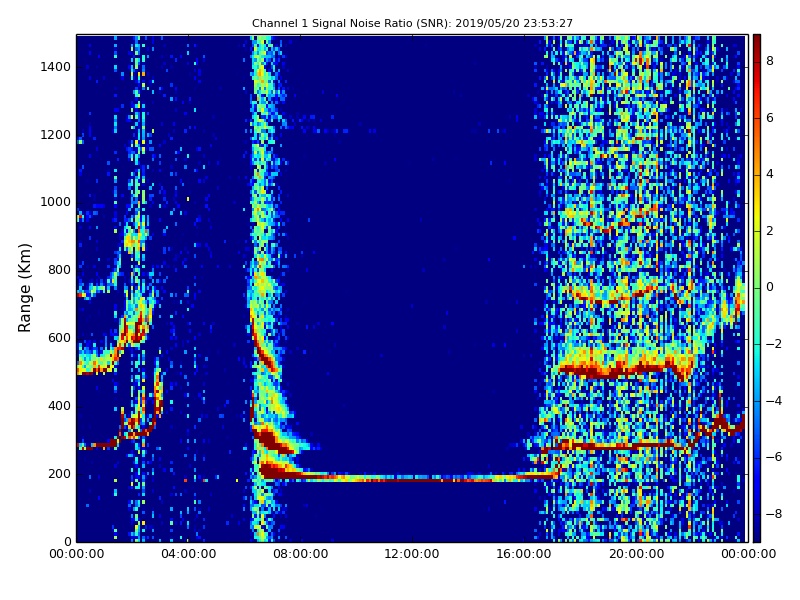Viewport: 800px width, 600px height.
Task: Click the 200 tick on Range axis
Action: [x=59, y=473]
